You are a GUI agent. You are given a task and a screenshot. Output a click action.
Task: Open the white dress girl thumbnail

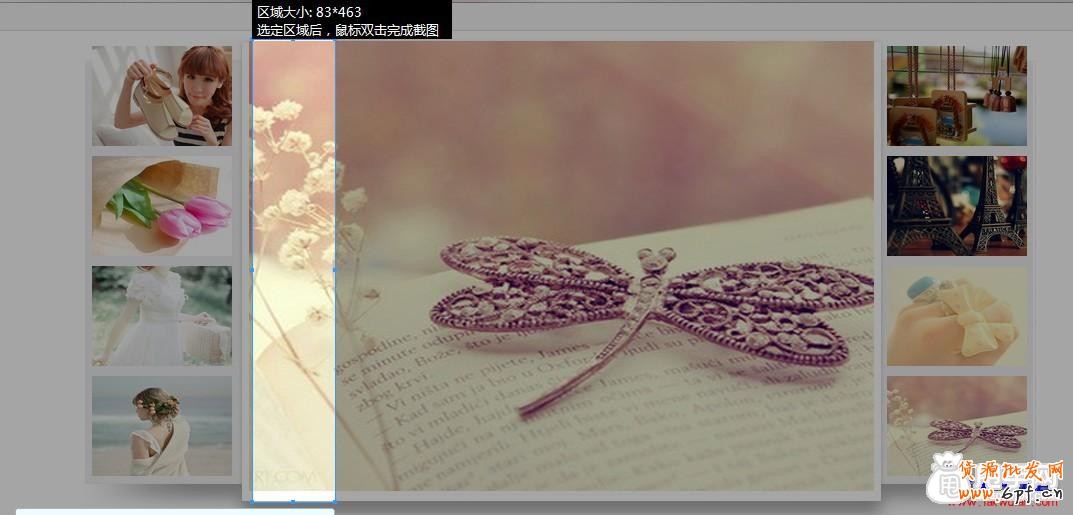162,316
